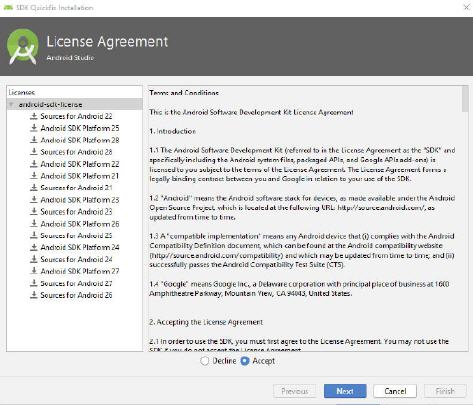Select the Decline radio button
473x405 pixels.
[x=204, y=361]
